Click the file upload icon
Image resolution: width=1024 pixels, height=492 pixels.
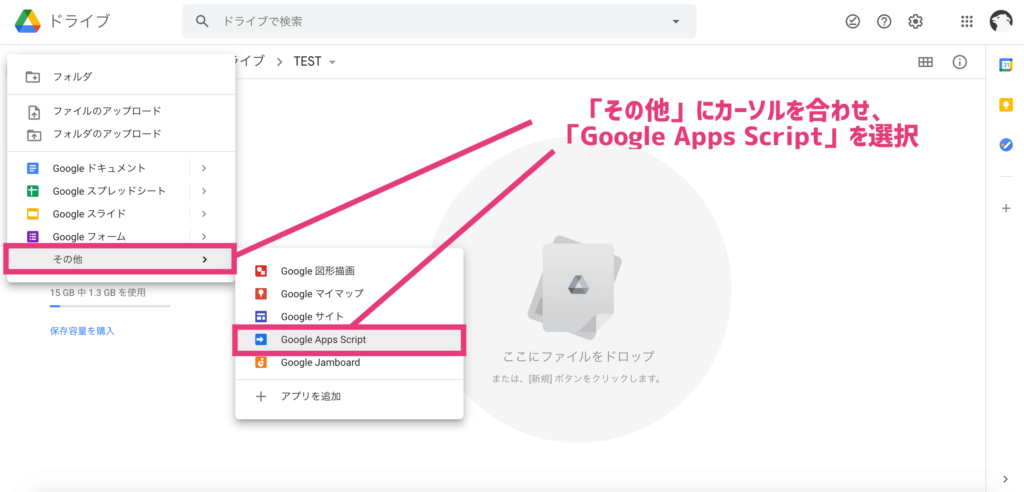(33, 112)
